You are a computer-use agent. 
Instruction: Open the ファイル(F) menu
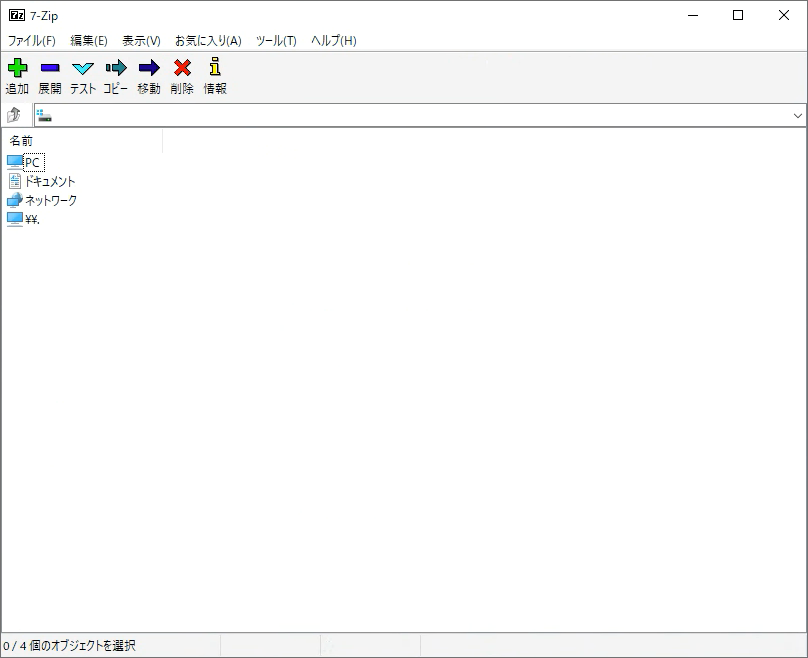(32, 41)
